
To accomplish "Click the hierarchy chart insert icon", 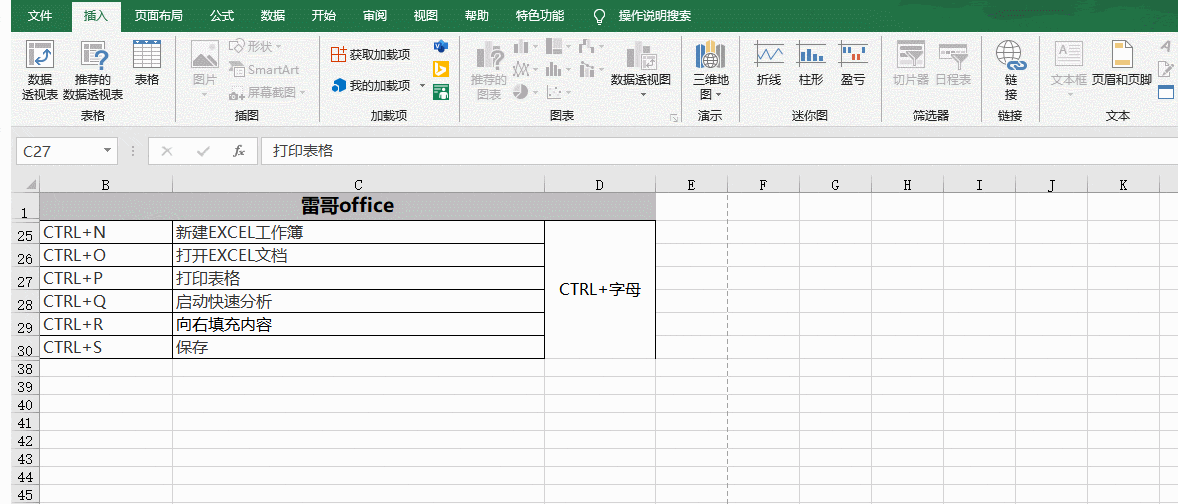I will click(x=554, y=47).
